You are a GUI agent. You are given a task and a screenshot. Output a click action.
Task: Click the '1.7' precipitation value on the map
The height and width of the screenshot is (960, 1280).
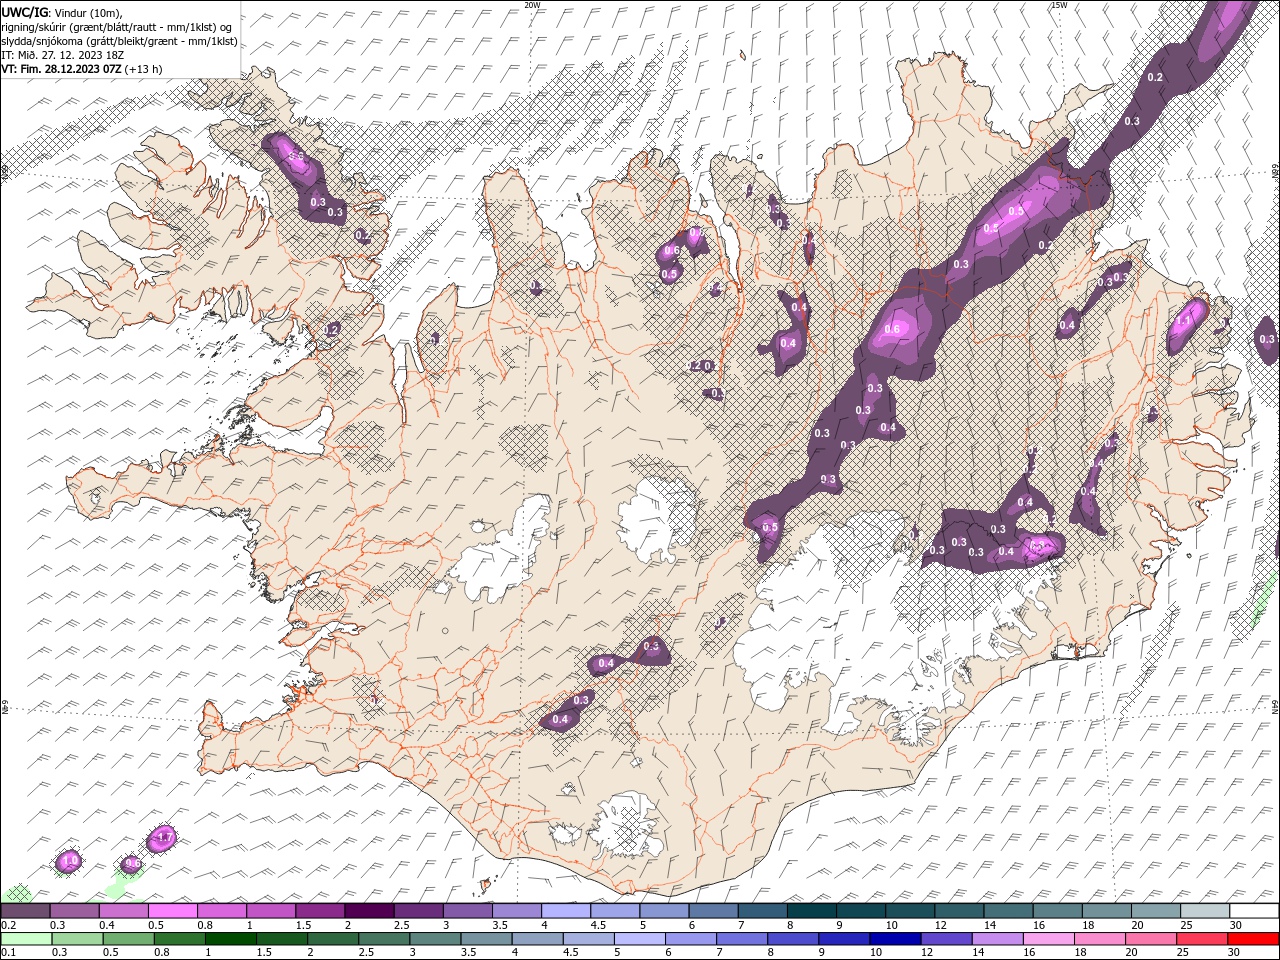(x=166, y=837)
